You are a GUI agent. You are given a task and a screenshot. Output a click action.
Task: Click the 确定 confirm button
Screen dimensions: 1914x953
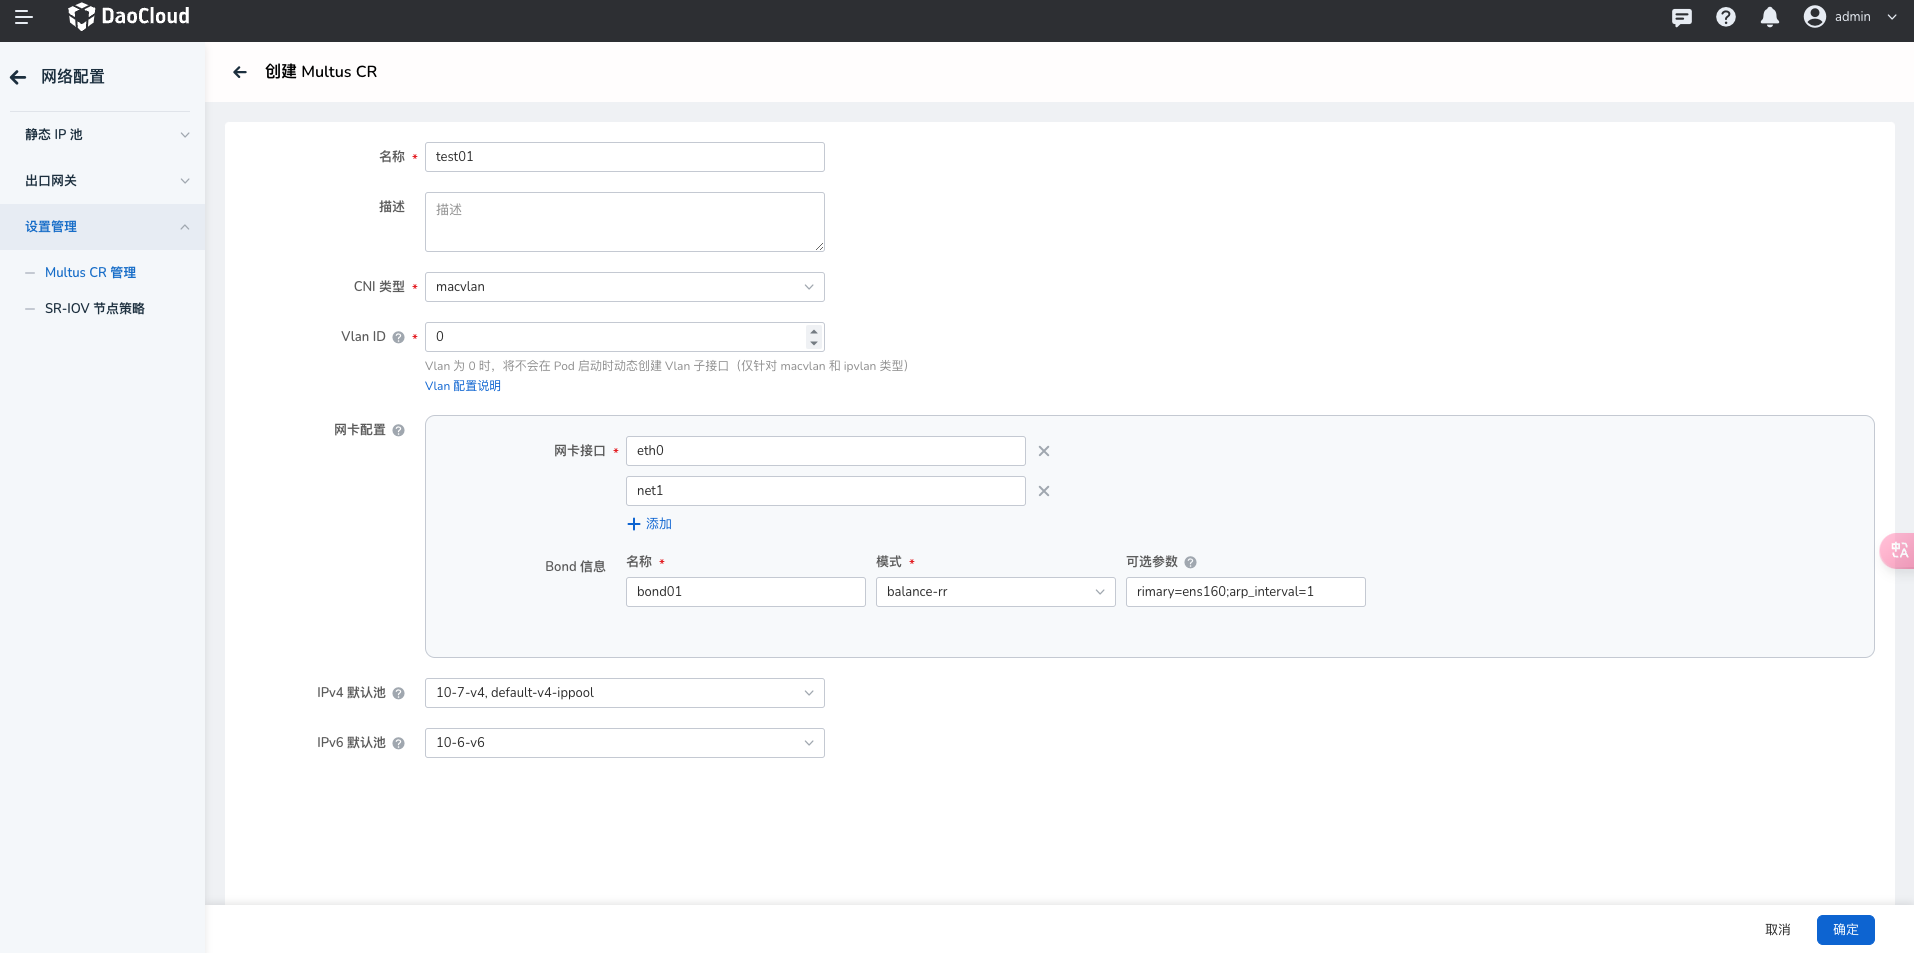click(1845, 930)
